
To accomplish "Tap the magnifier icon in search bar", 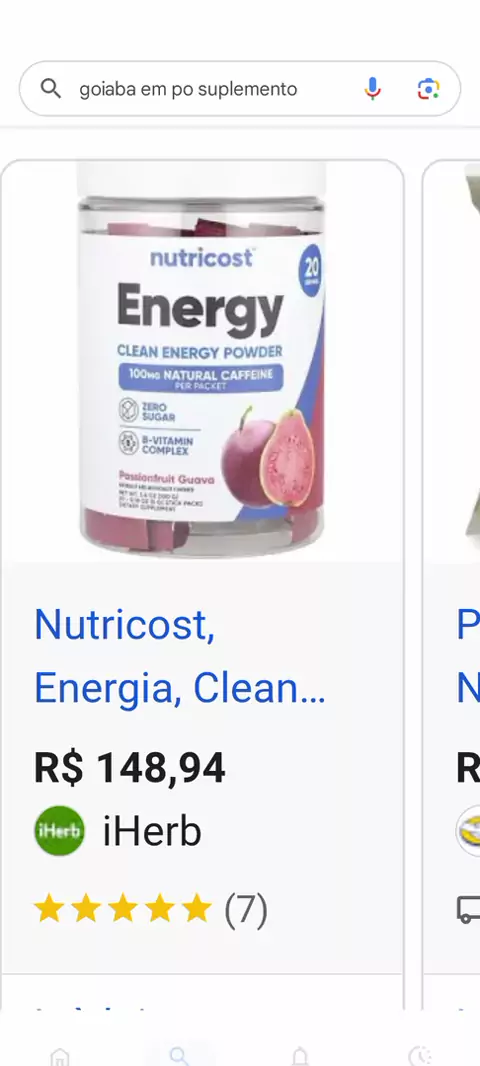I will coord(51,88).
